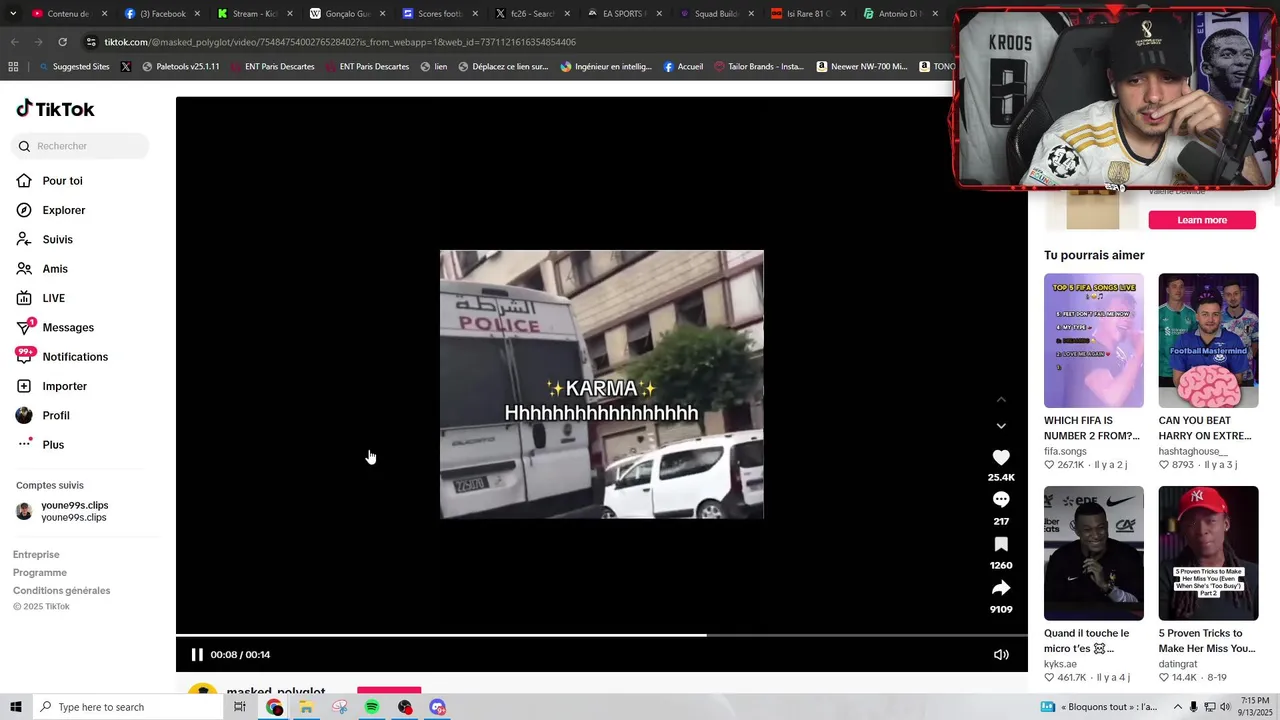Click the KARMA video frame
1280x720 pixels.
pos(602,384)
